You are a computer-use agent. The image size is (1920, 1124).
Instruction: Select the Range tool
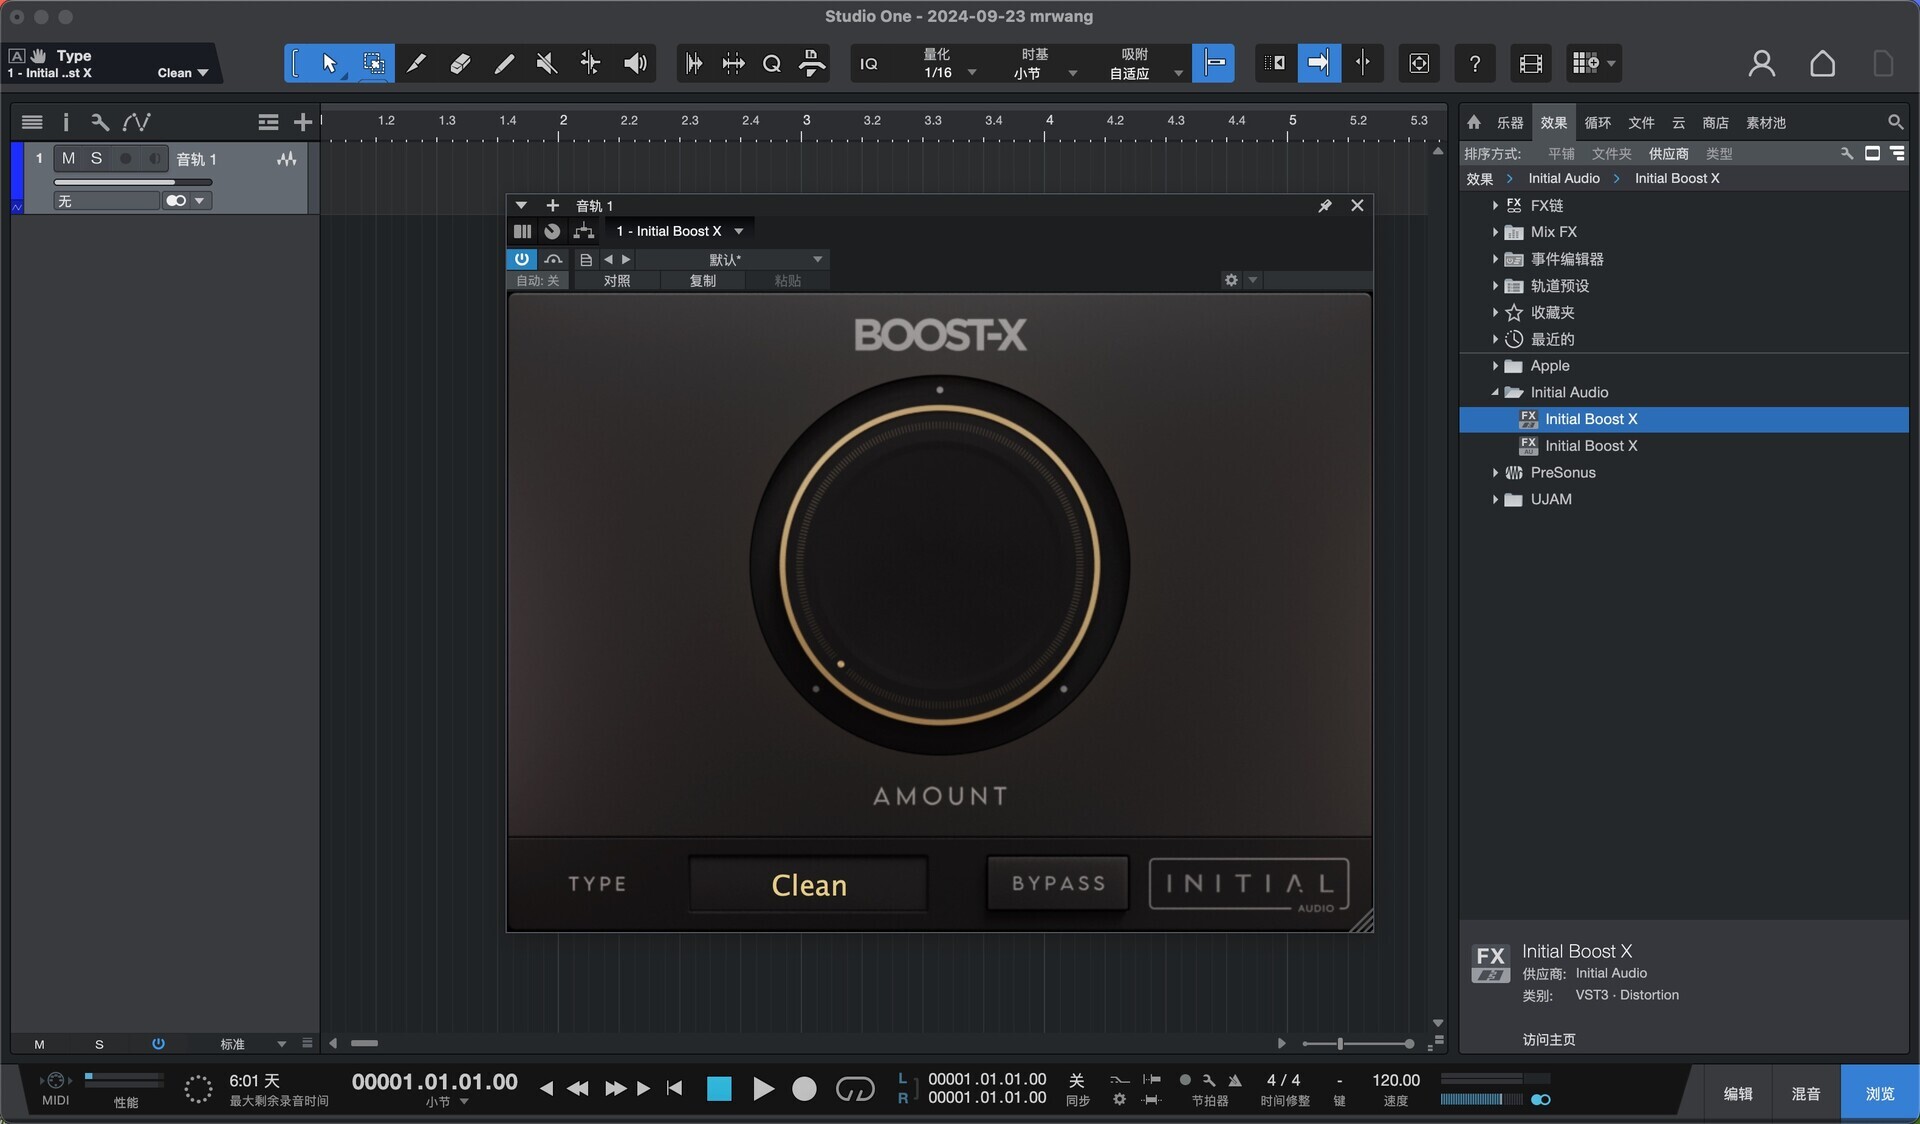[373, 63]
